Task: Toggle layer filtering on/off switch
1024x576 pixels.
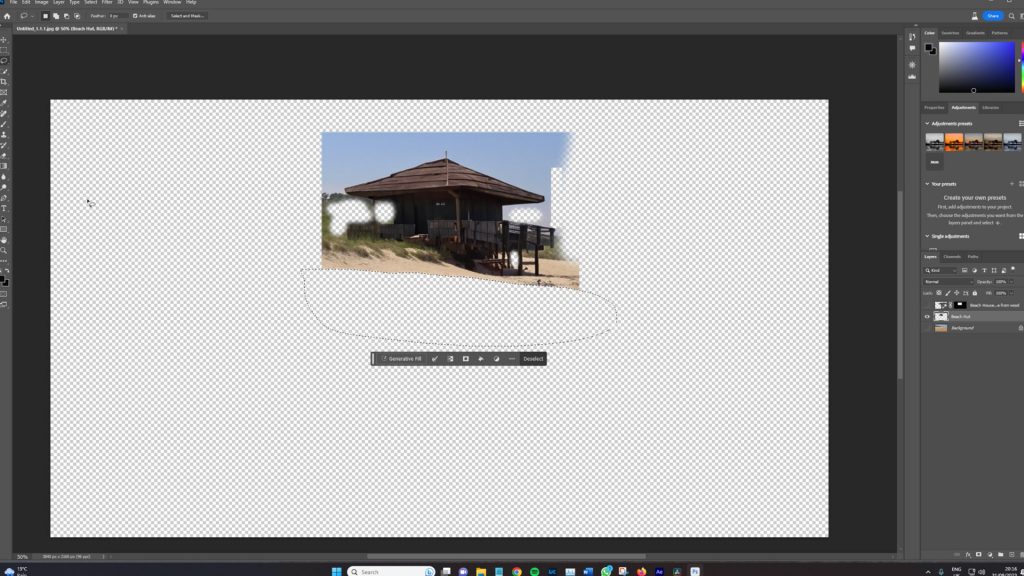Action: tap(1013, 269)
